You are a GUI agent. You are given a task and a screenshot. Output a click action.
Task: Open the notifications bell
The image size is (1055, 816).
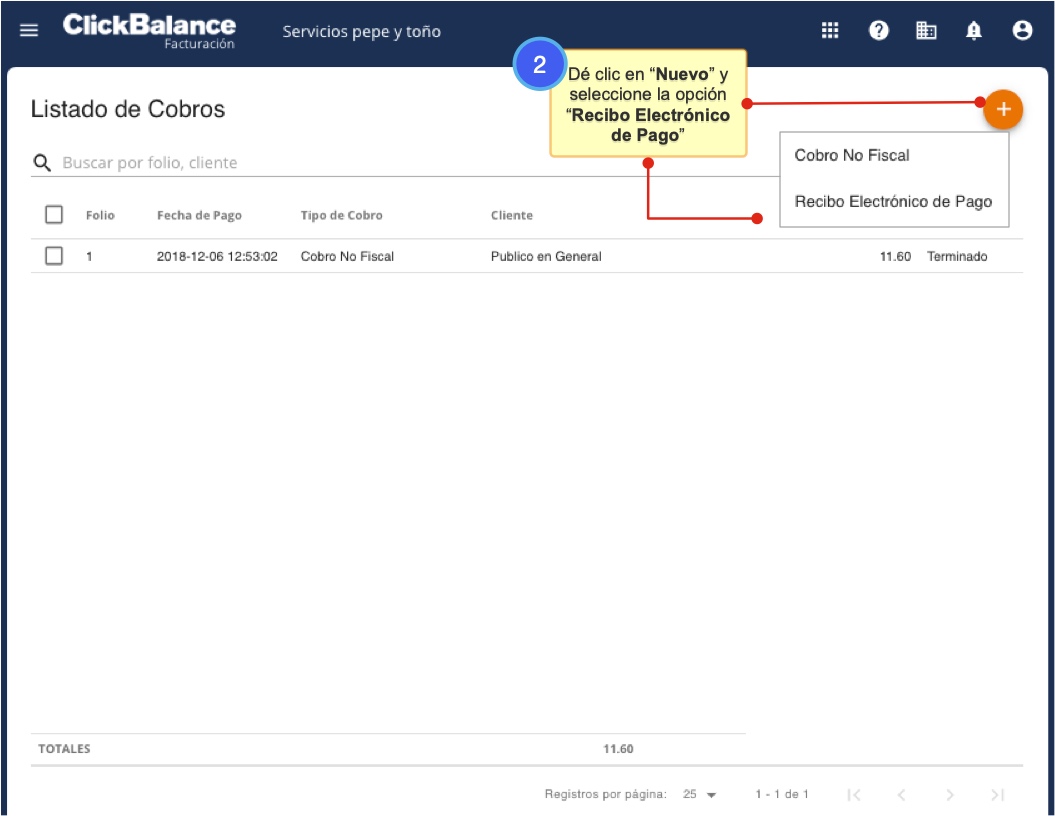[974, 30]
